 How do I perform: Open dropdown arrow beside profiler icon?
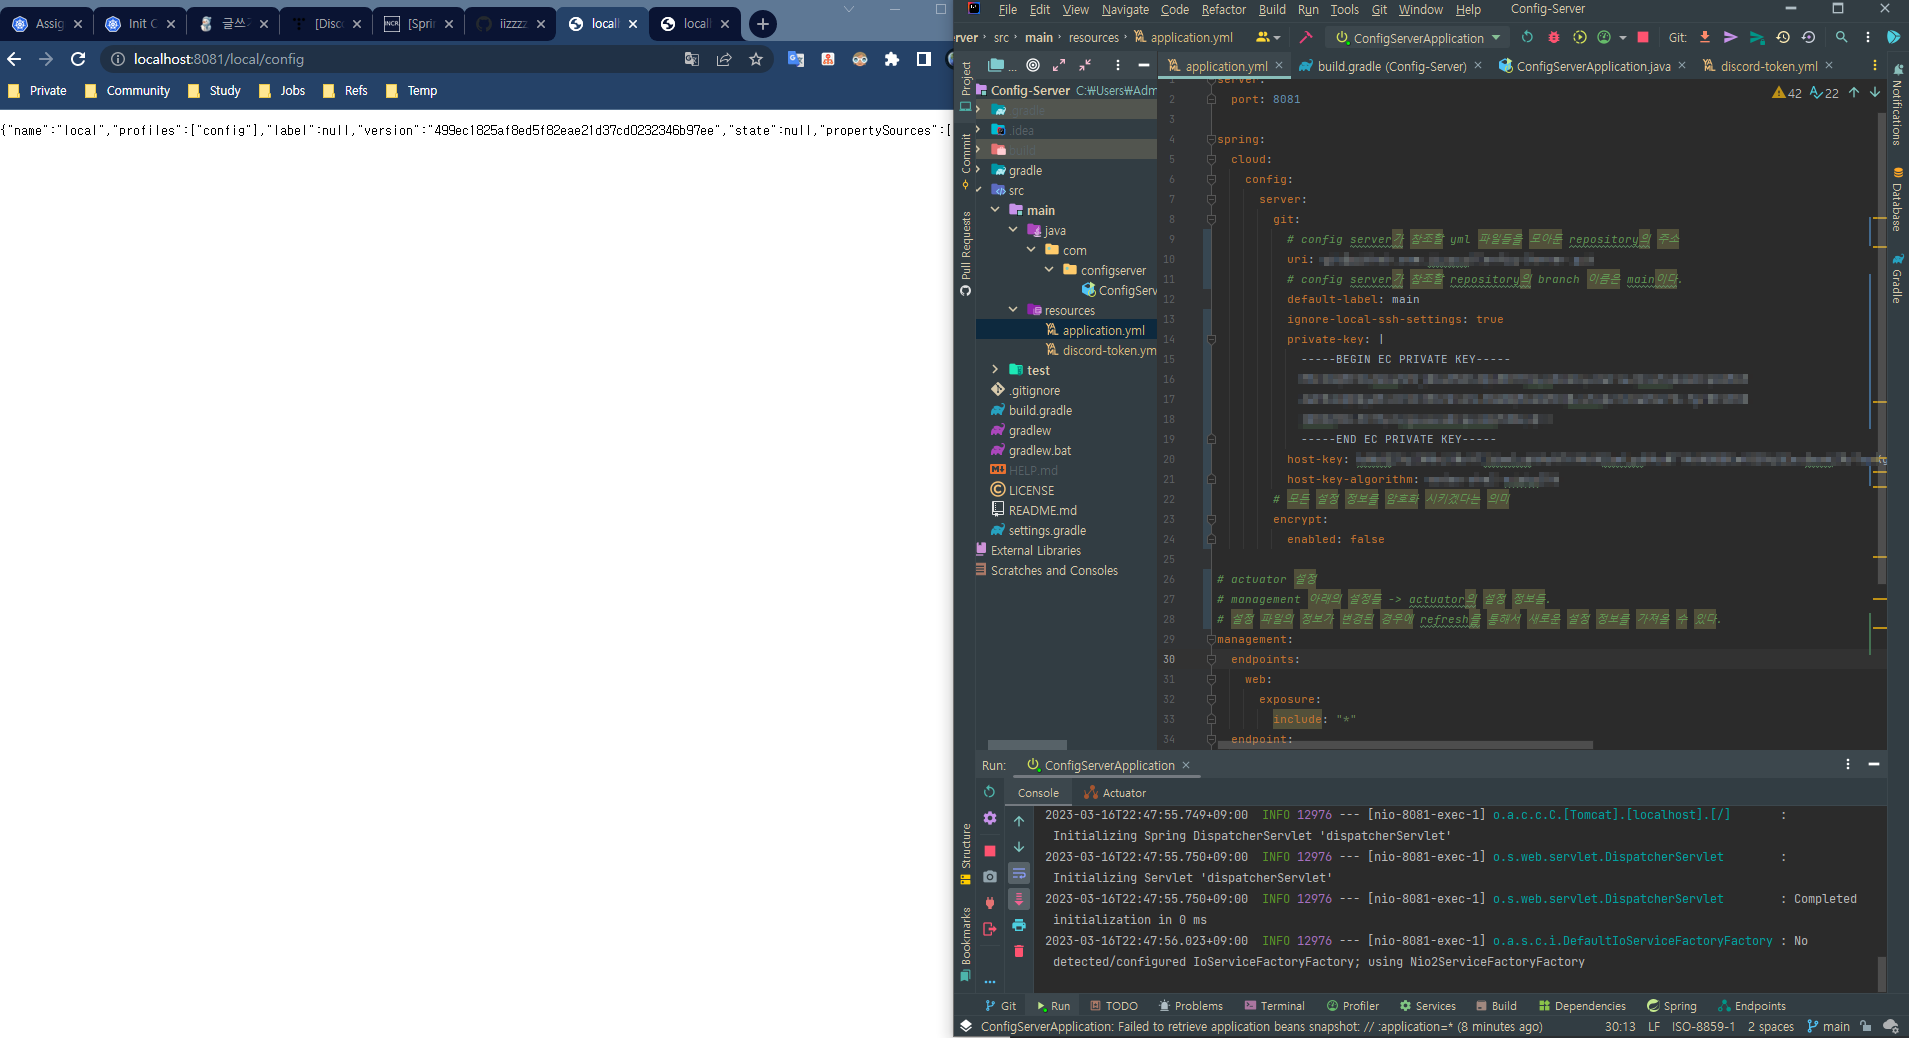(1622, 38)
